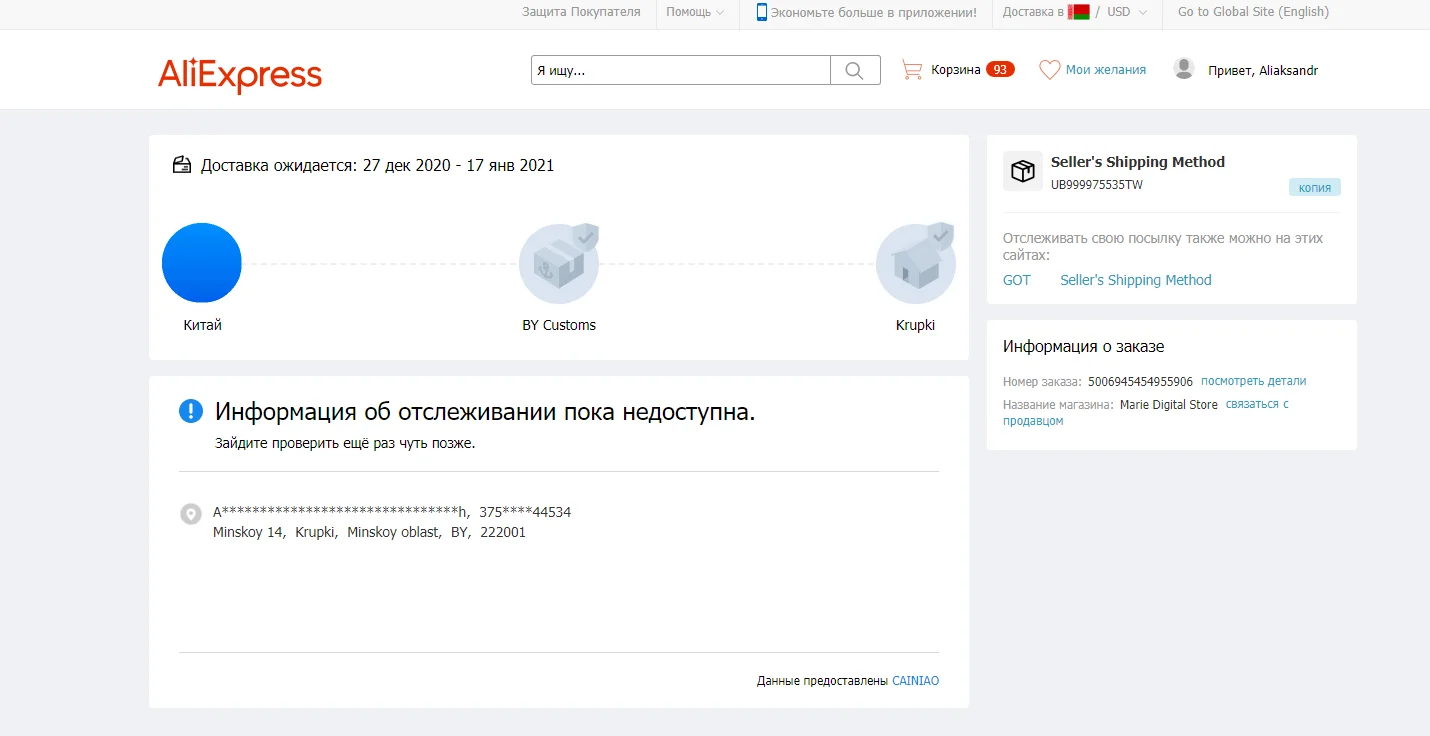Screen dimensions: 1430x736
Task: Click the wishlist heart icon
Action: pos(1049,70)
